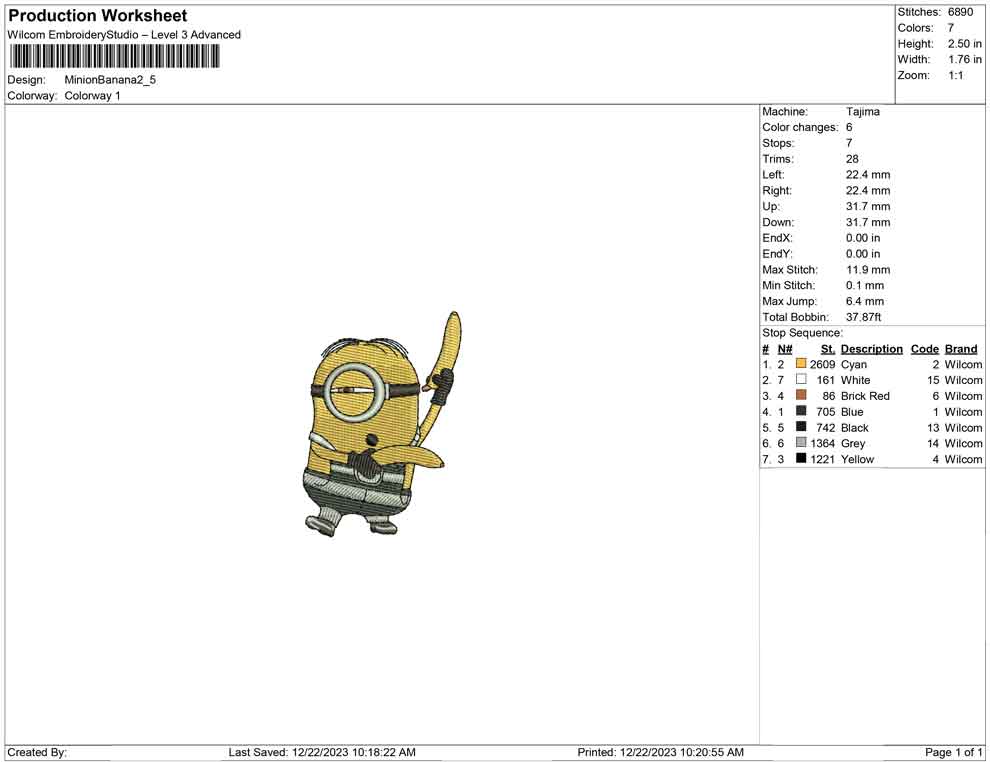Click the Total Bobbin value 37.87ft
This screenshot has height=762, width=990.
(864, 317)
